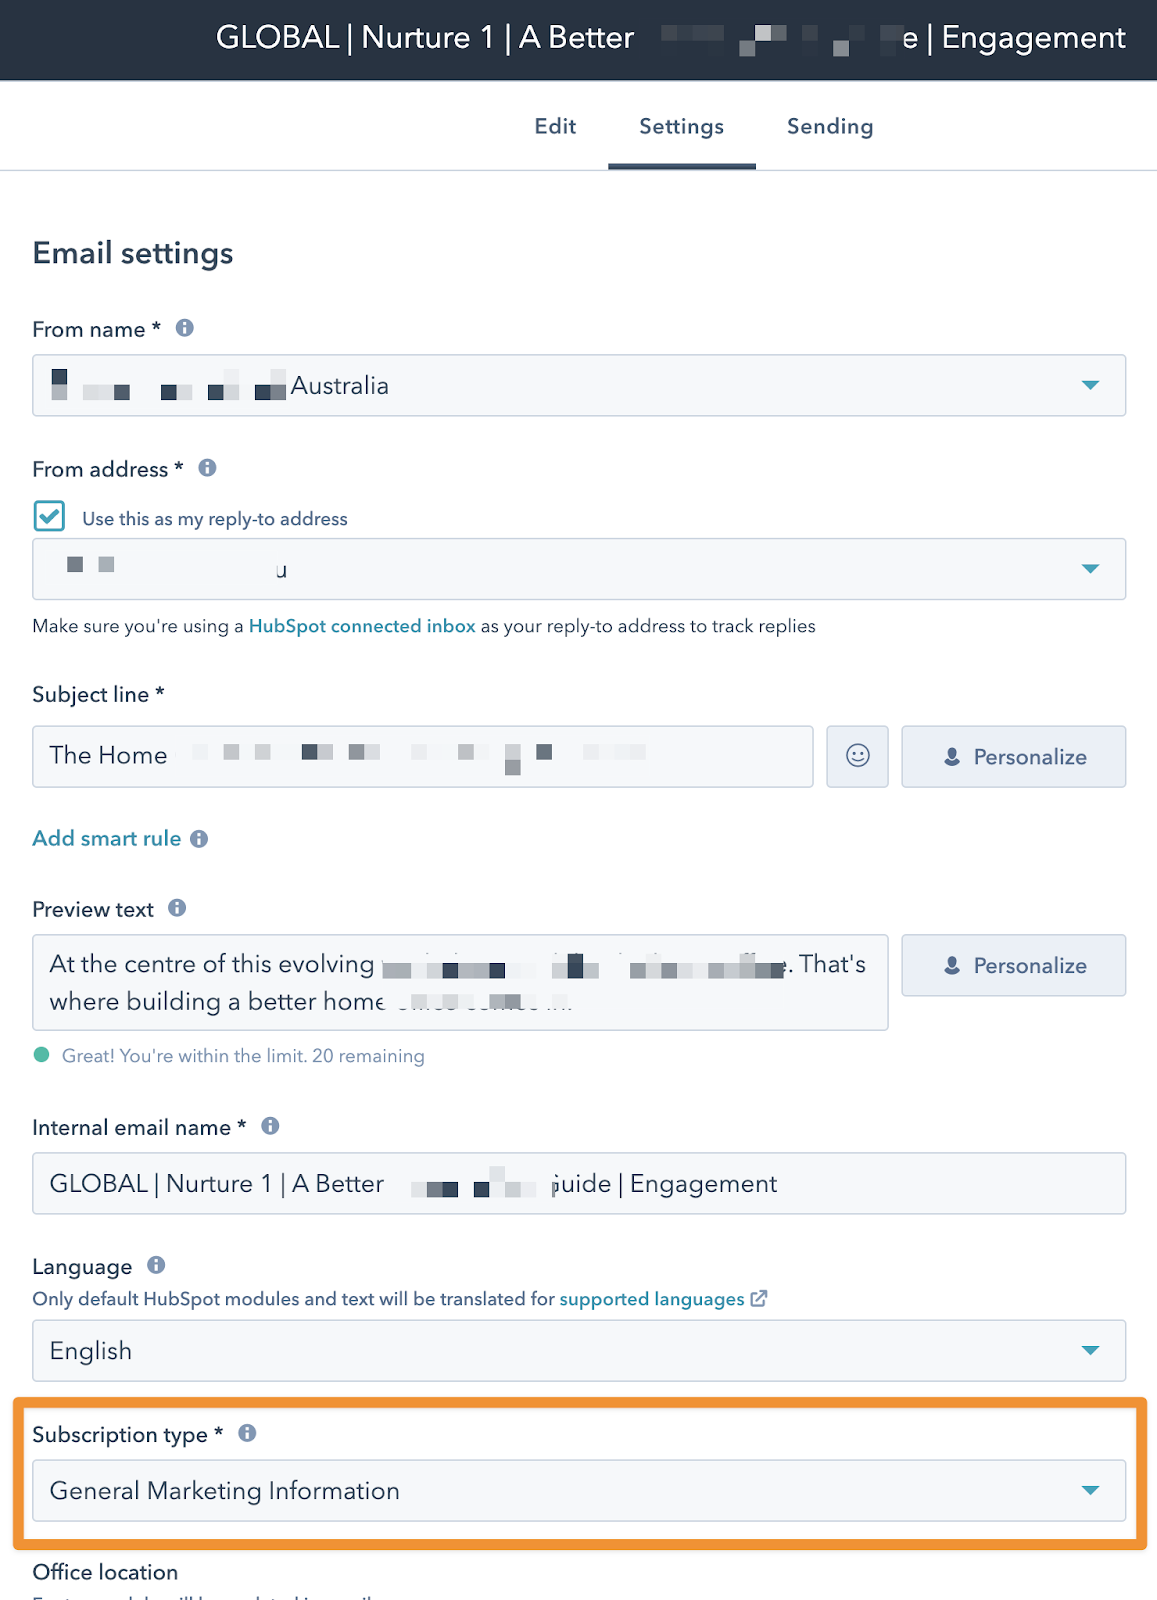Uncheck 'Use this as my reply-to address'
1157x1600 pixels.
[49, 517]
